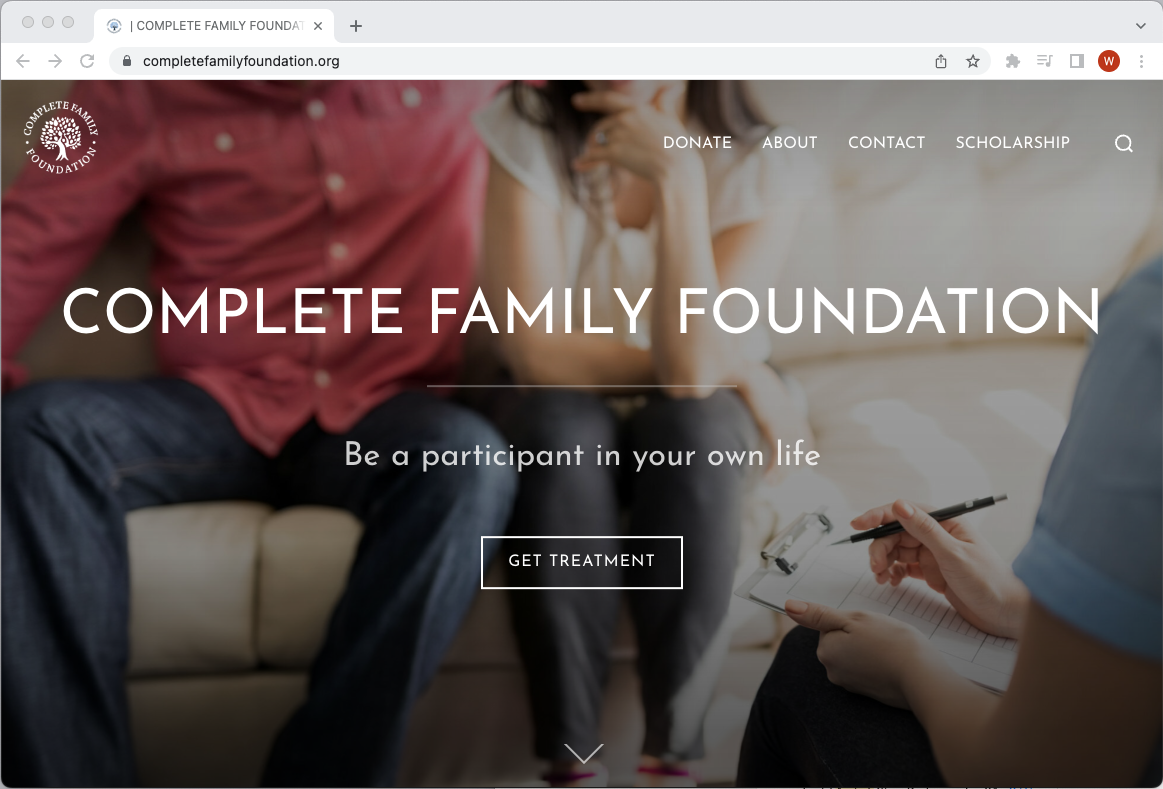Viewport: 1163px width, 789px height.
Task: Click the scroll-down chevron at page bottom
Action: point(584,753)
